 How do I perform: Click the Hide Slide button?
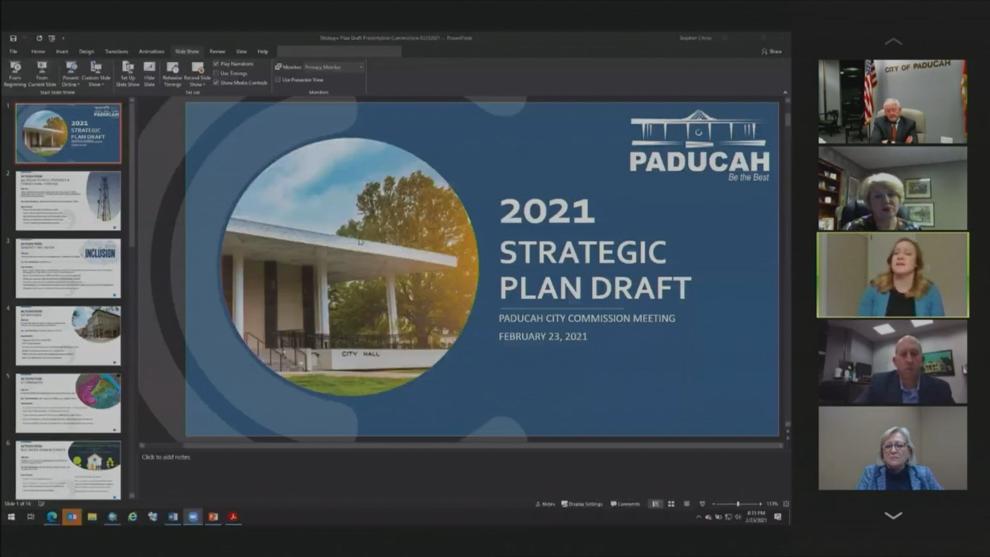click(x=149, y=73)
